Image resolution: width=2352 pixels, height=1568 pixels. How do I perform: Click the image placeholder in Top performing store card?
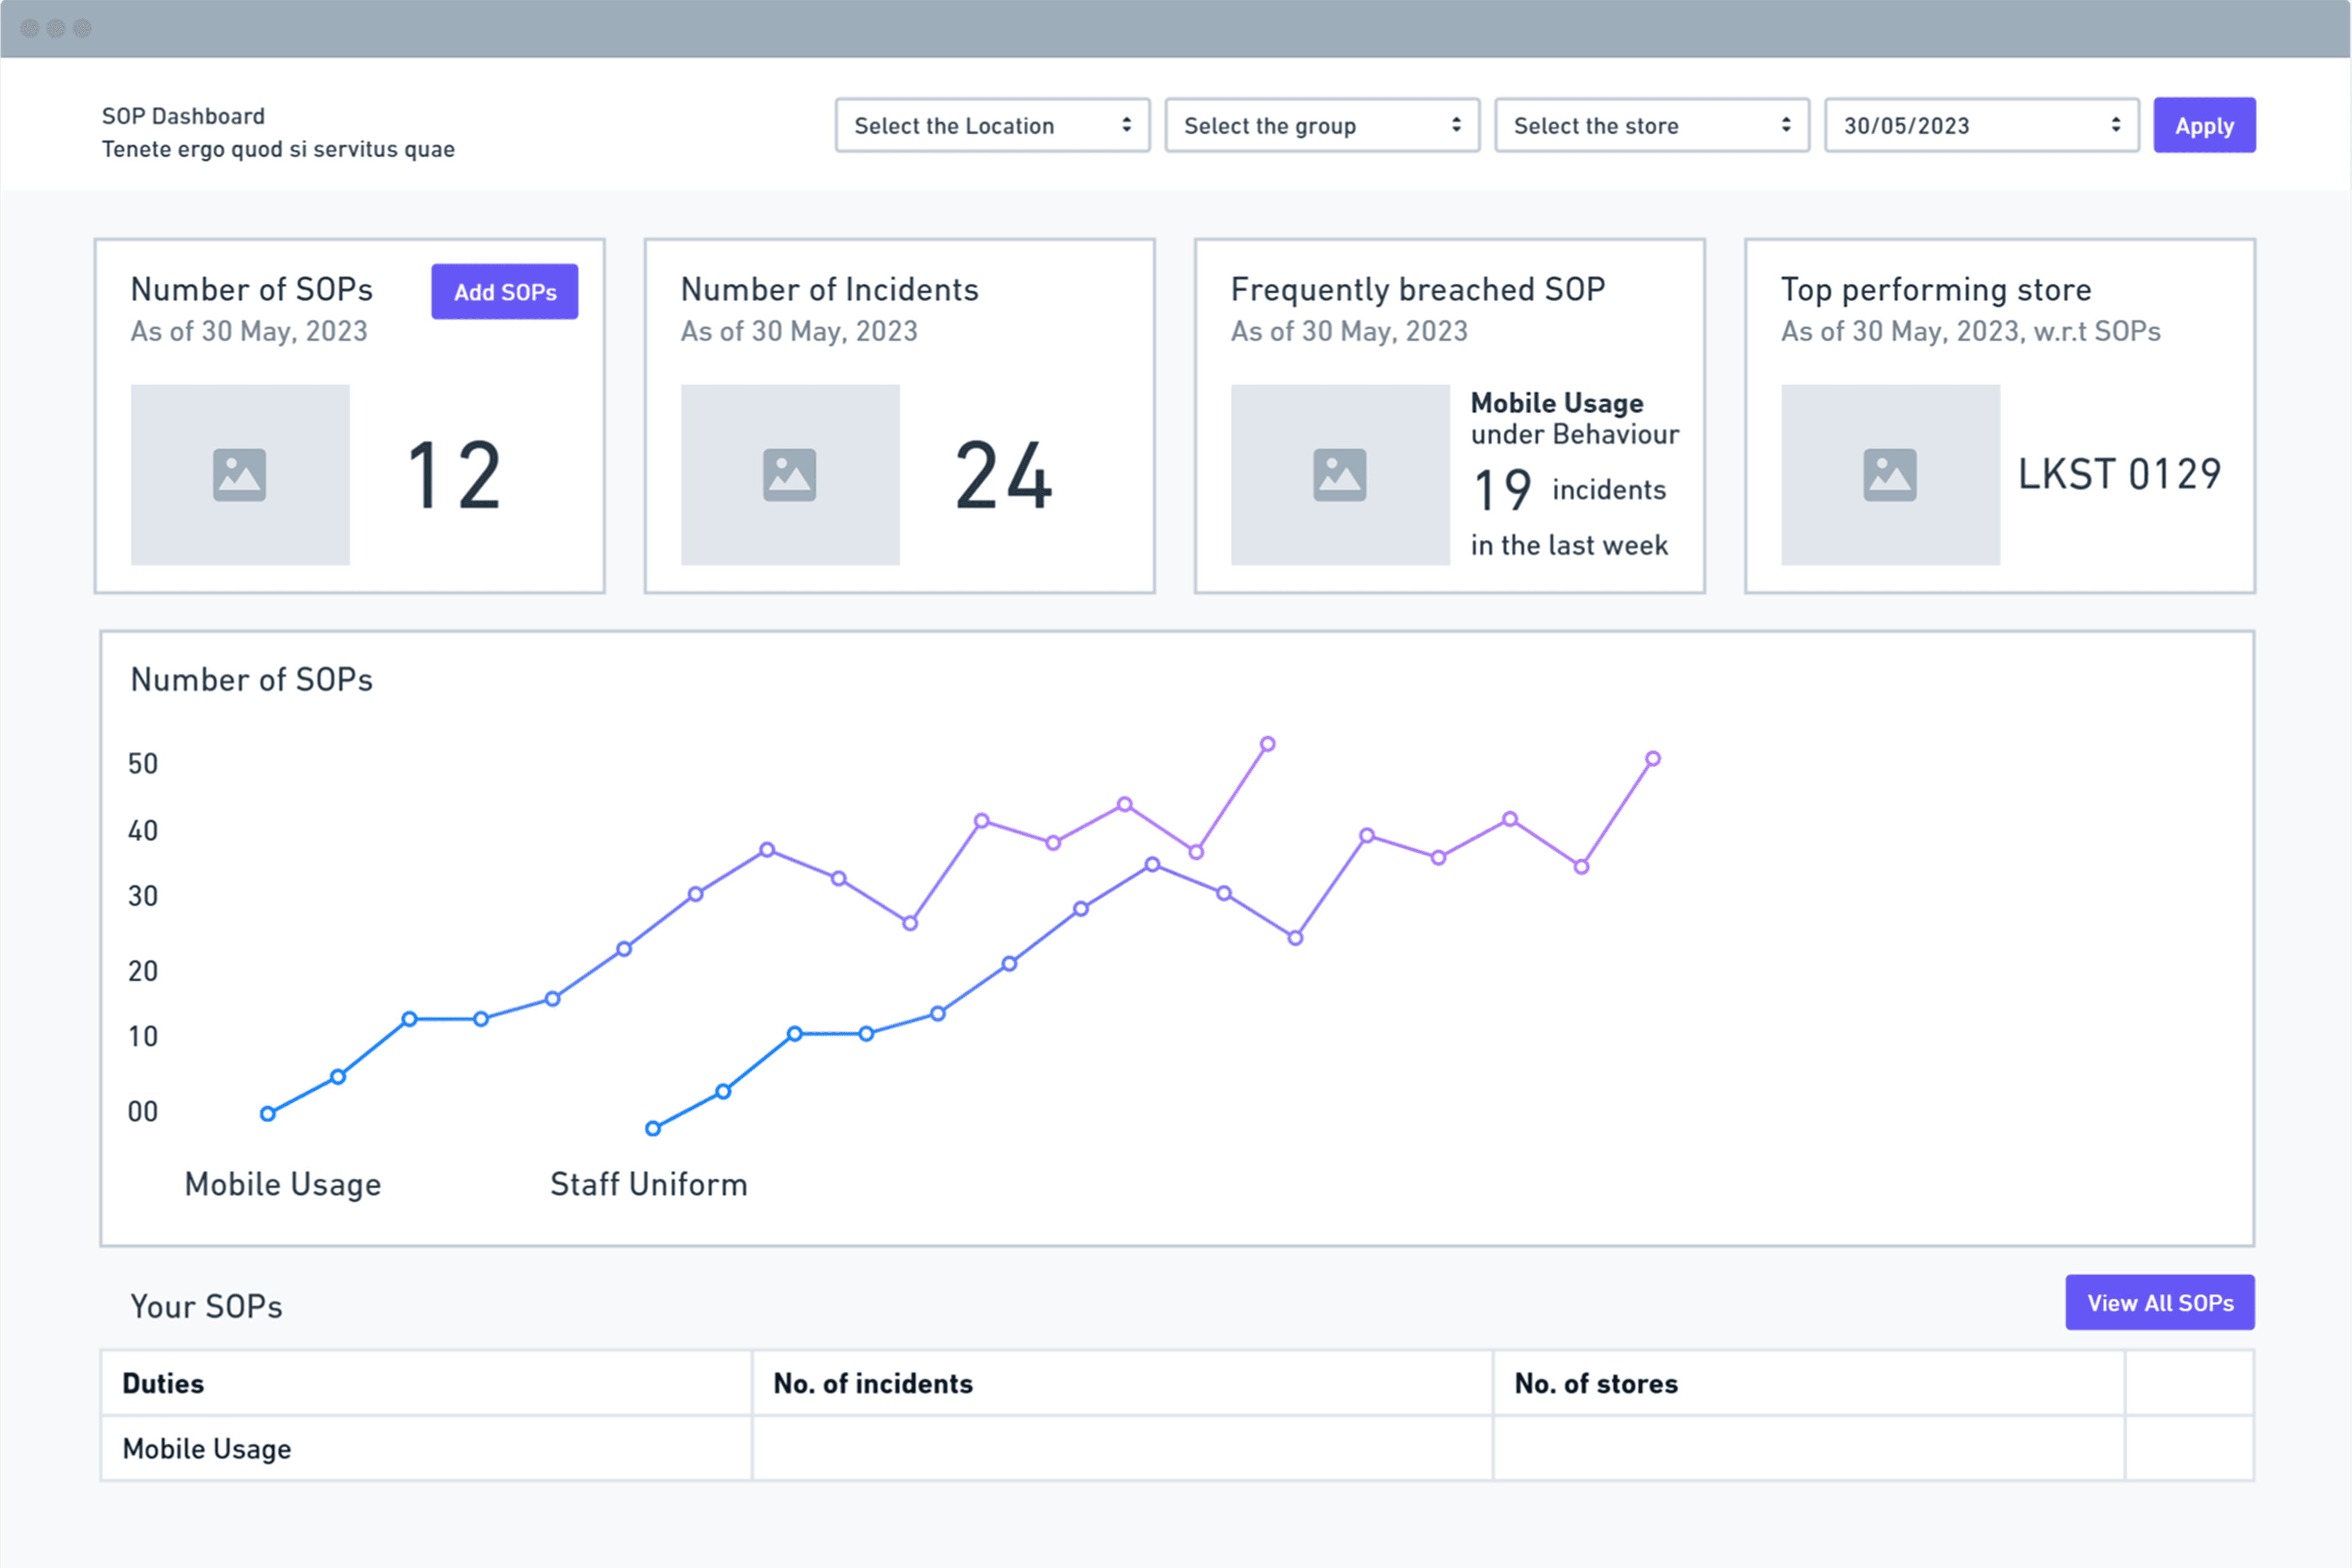coord(1890,475)
